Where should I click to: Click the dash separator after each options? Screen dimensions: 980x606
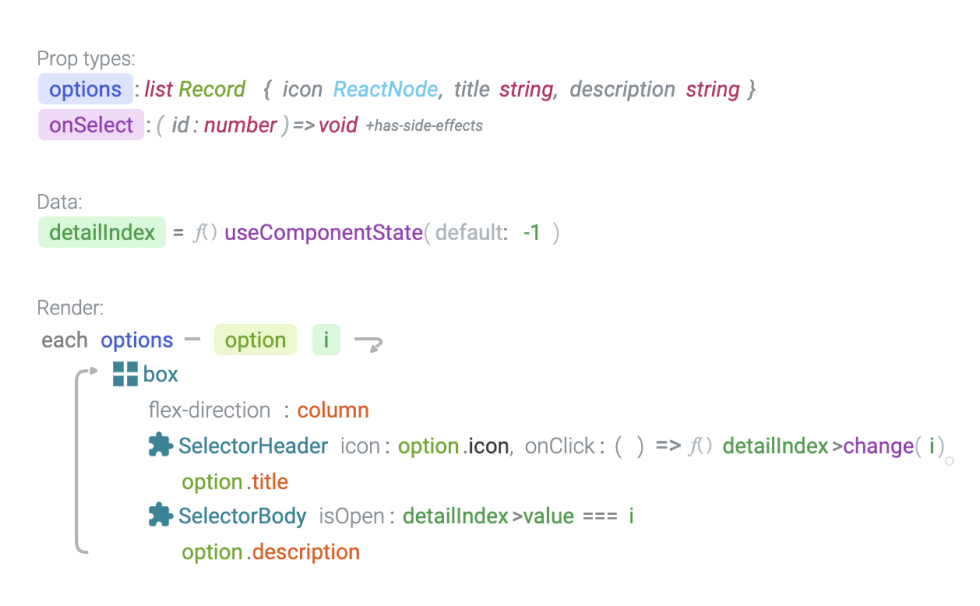192,339
